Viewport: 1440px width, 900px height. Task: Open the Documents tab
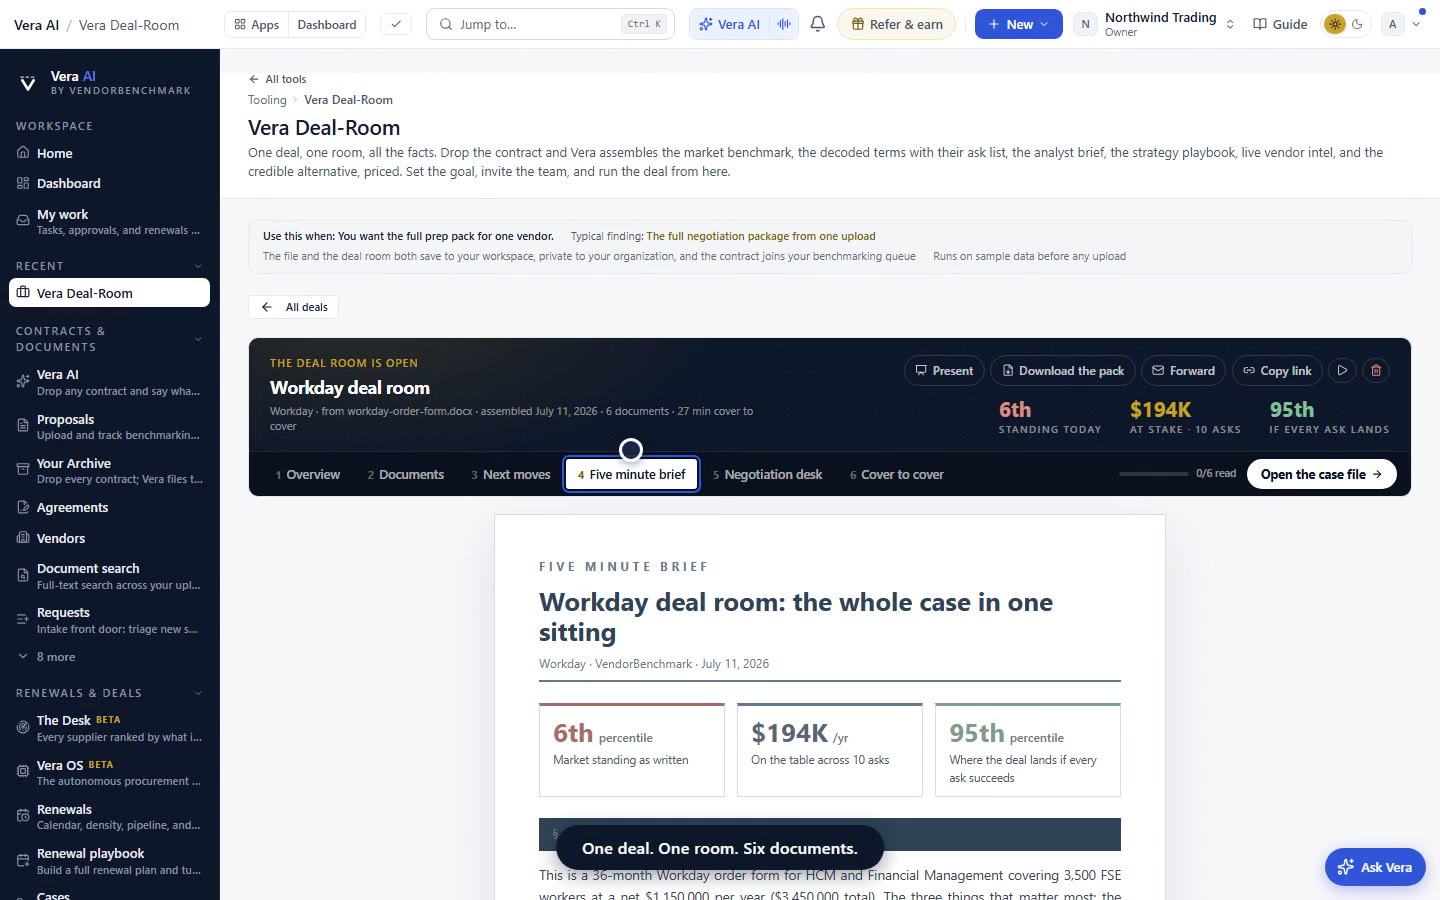point(406,474)
